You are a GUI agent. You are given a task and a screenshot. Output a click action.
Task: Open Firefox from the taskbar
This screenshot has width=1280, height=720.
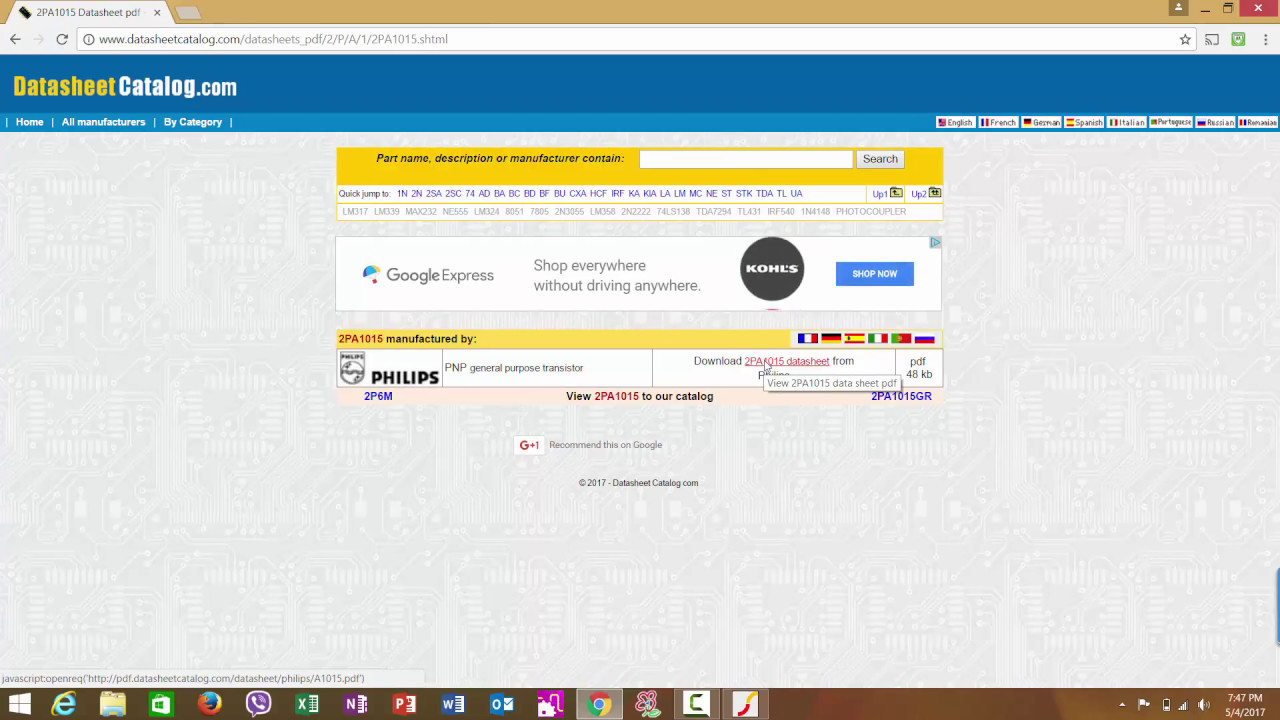[209, 704]
